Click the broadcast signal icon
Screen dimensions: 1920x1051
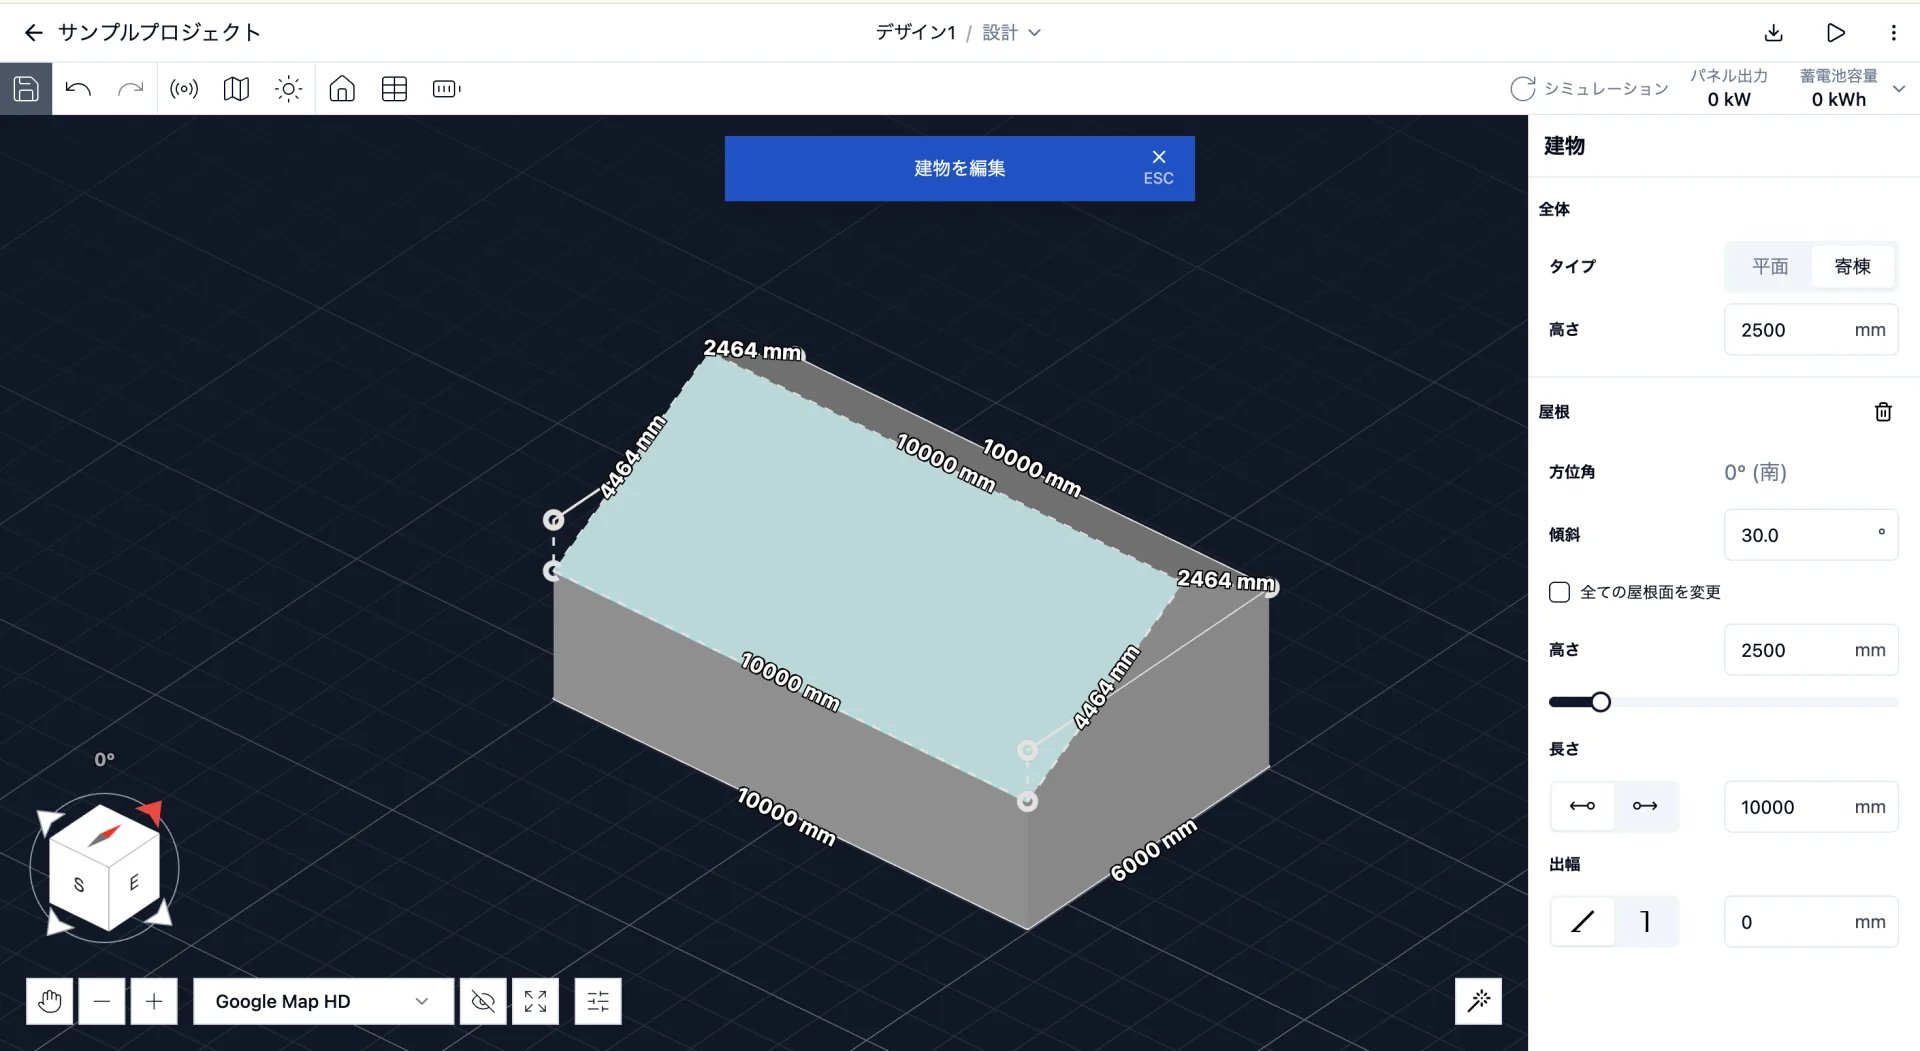pos(184,89)
